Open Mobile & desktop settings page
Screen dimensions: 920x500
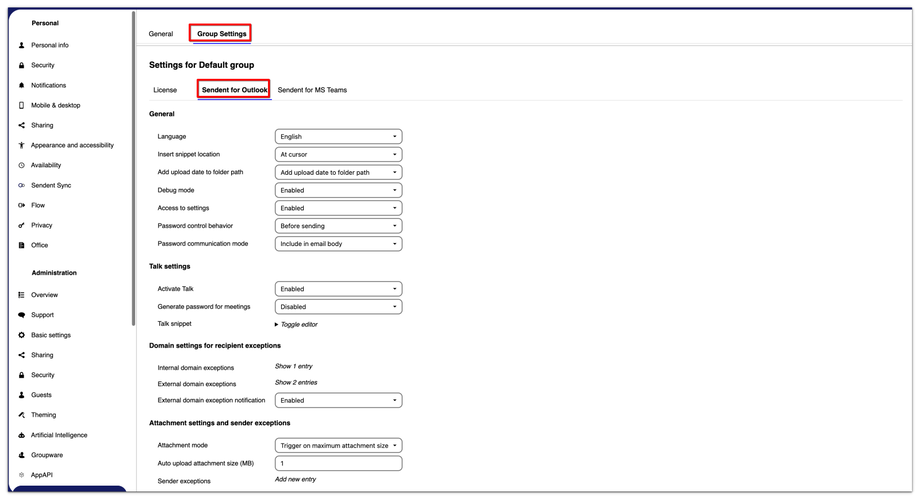tap(56, 105)
